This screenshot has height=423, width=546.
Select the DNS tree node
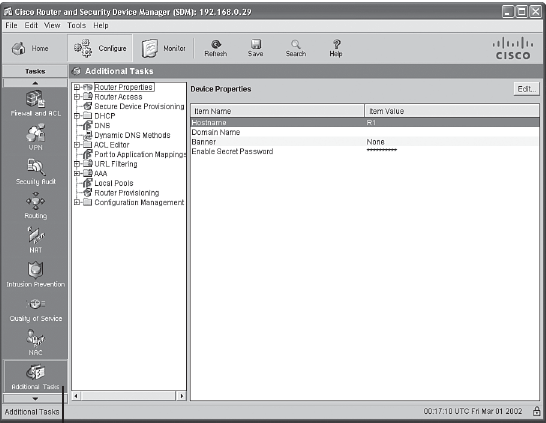(x=102, y=126)
